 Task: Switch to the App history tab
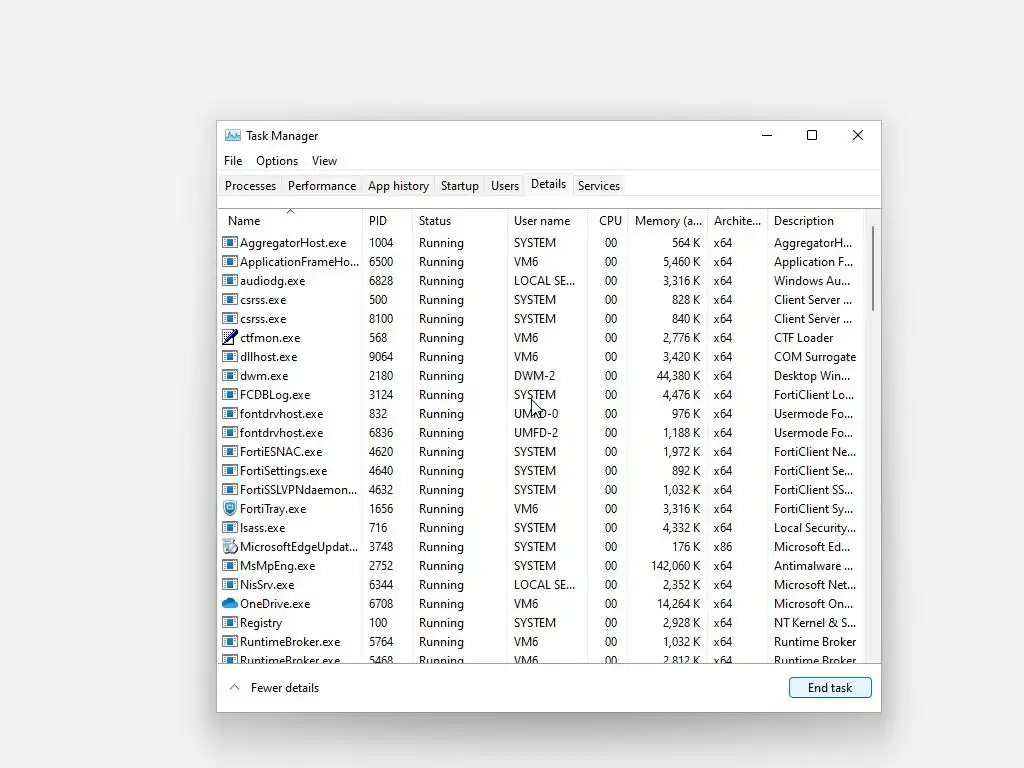point(398,185)
